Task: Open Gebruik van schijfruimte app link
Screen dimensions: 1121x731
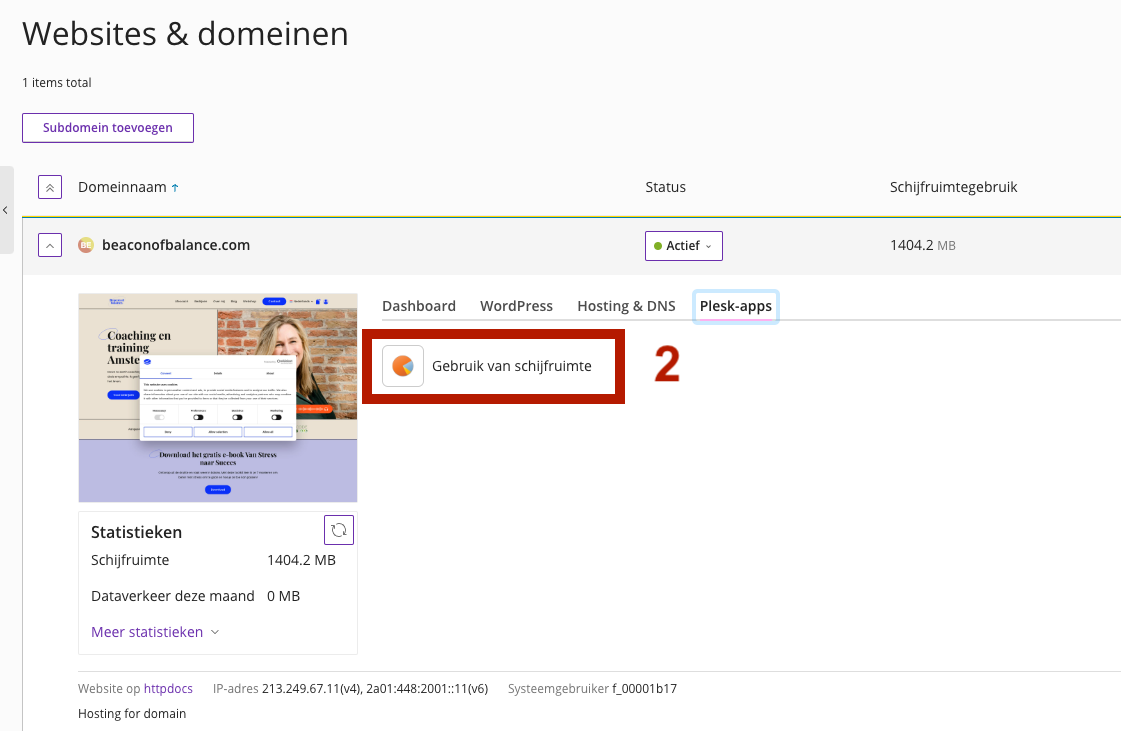Action: point(511,366)
